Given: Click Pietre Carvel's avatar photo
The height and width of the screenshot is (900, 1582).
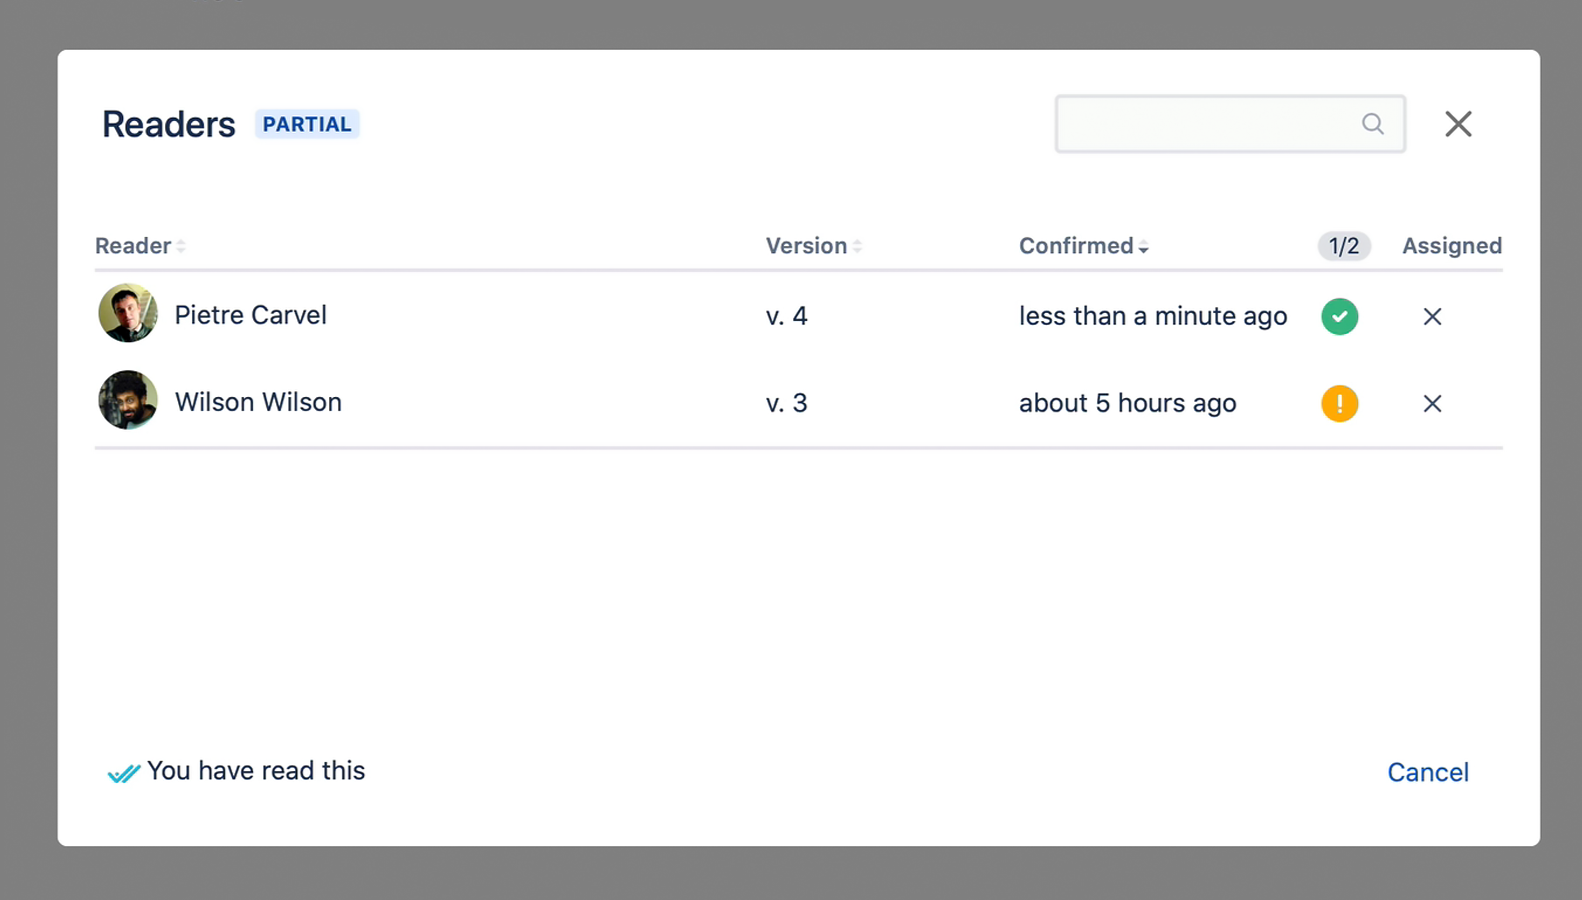Looking at the screenshot, I should [128, 314].
